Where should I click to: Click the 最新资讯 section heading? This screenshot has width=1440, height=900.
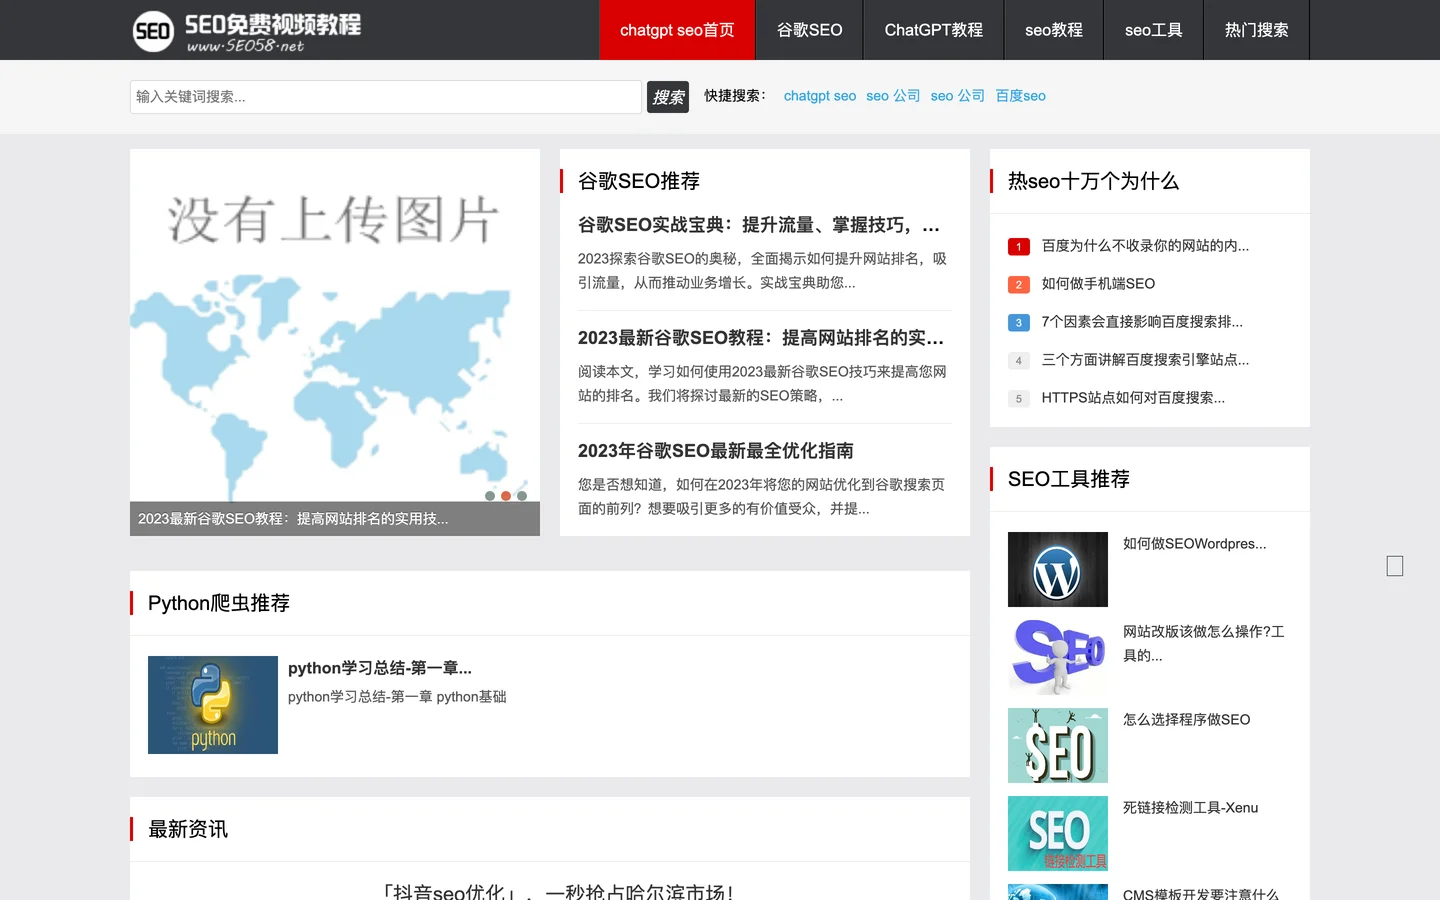[188, 829]
